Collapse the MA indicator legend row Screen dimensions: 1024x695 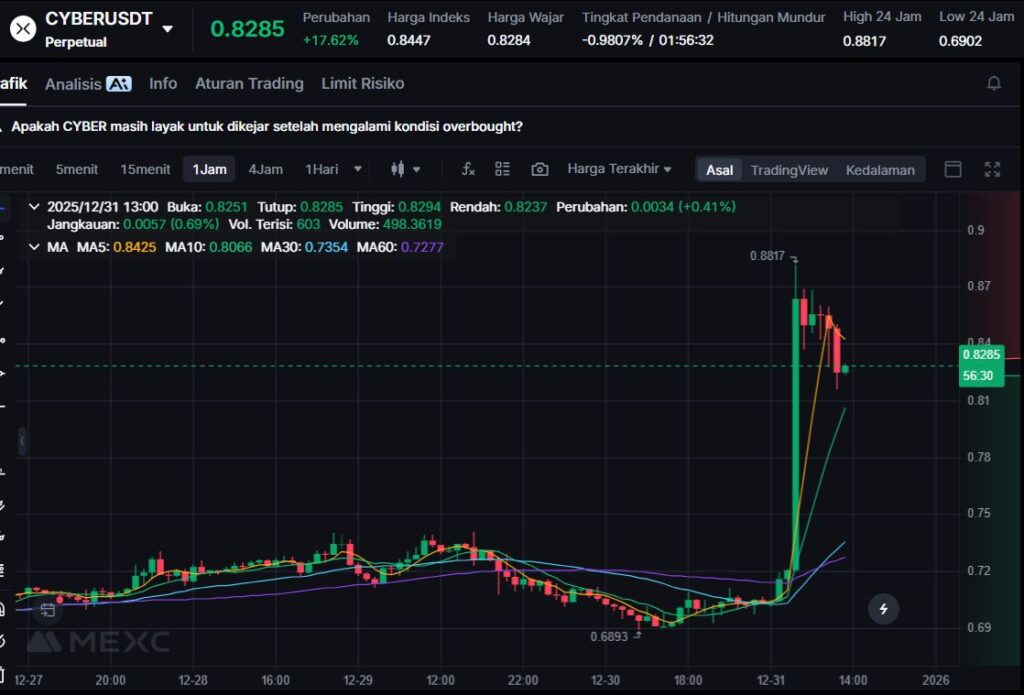(x=34, y=246)
